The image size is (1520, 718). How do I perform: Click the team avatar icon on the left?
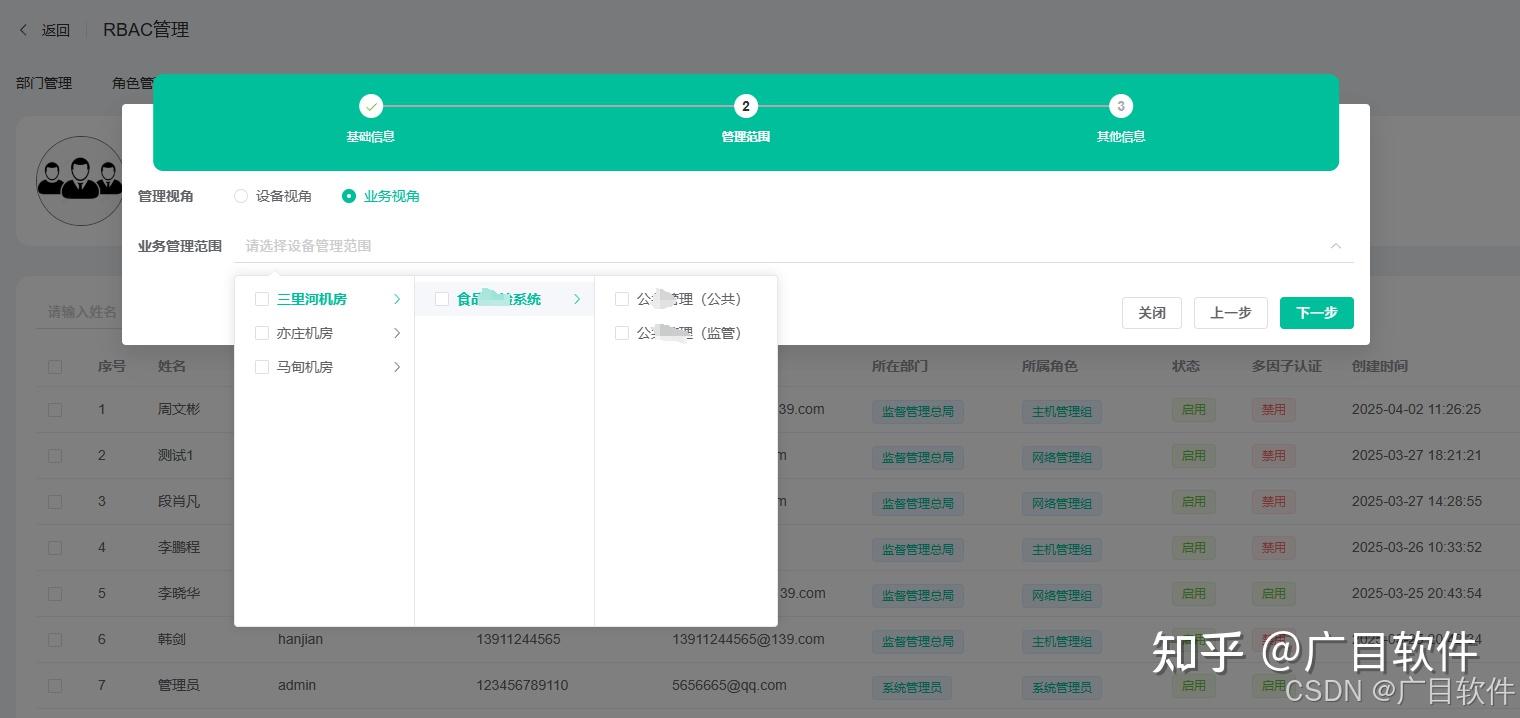[x=80, y=181]
